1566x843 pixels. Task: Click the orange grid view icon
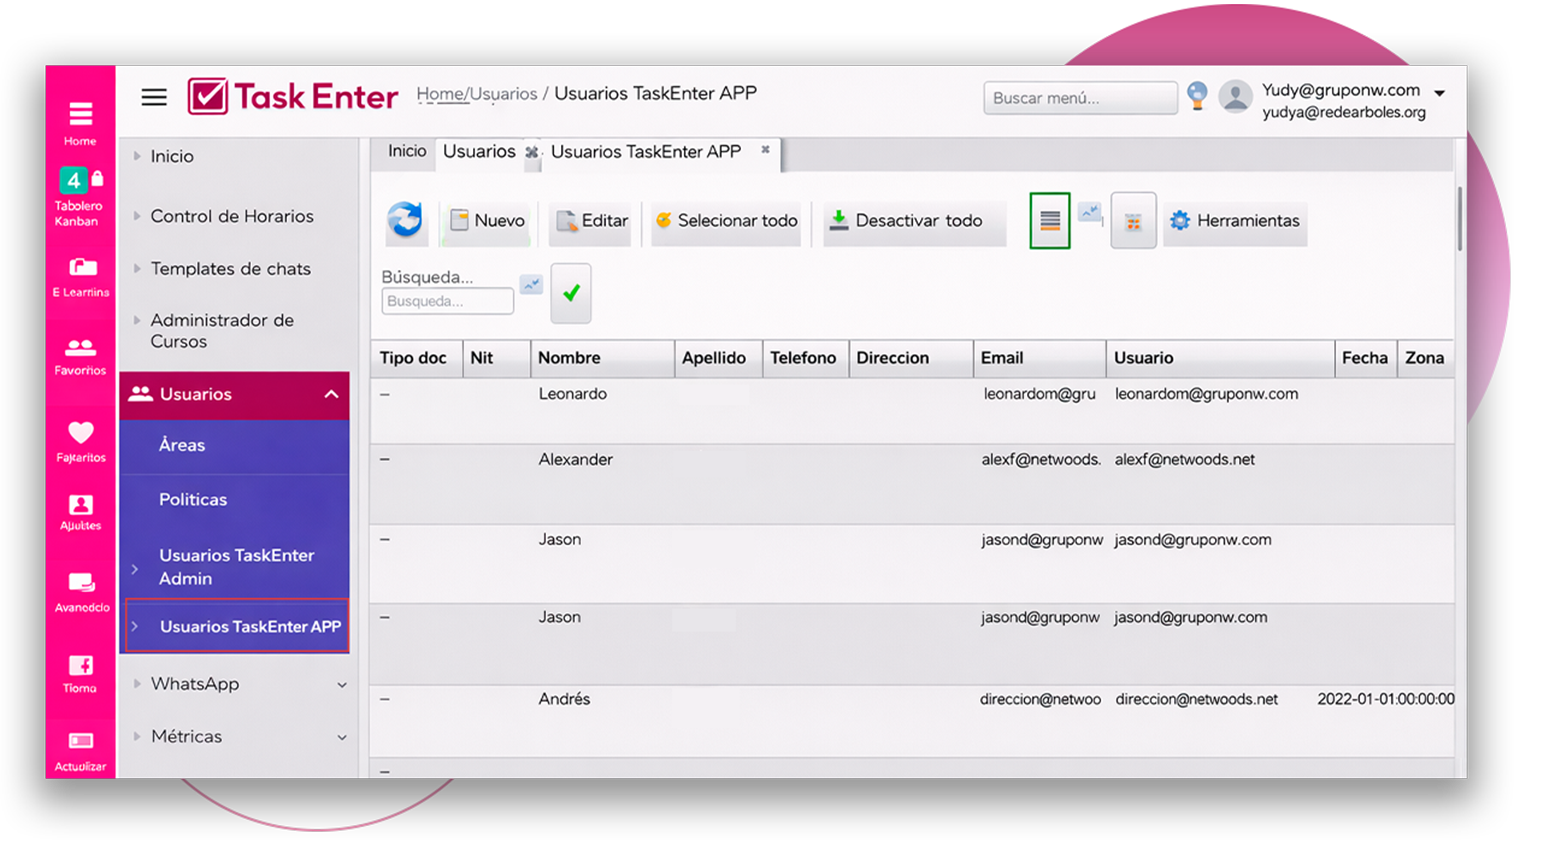click(x=1133, y=221)
